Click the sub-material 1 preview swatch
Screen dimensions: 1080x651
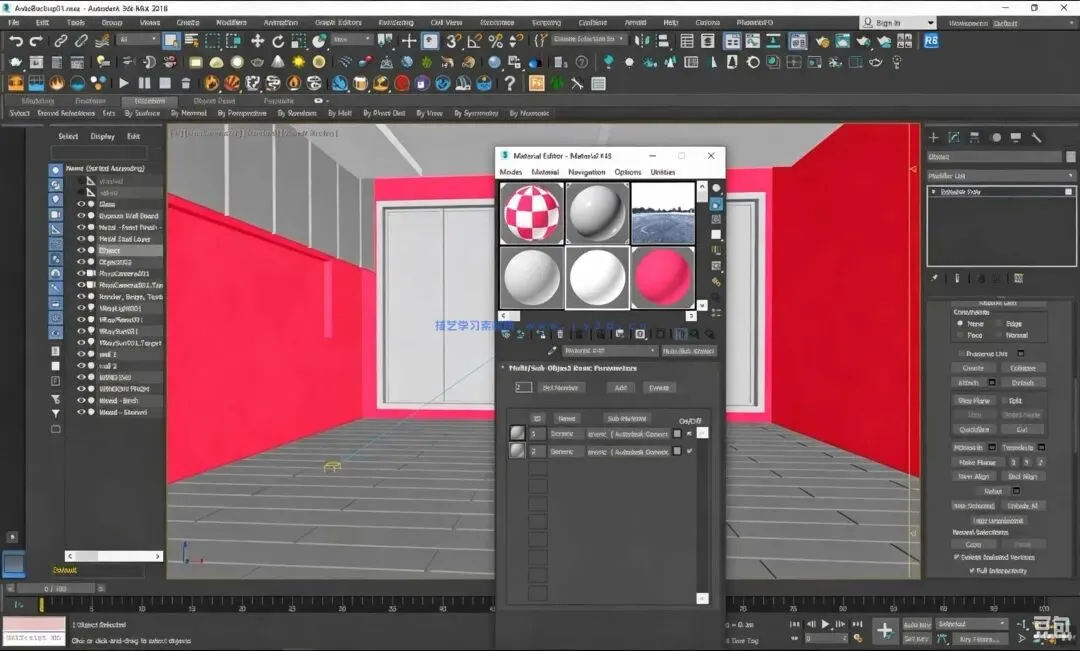[x=517, y=433]
